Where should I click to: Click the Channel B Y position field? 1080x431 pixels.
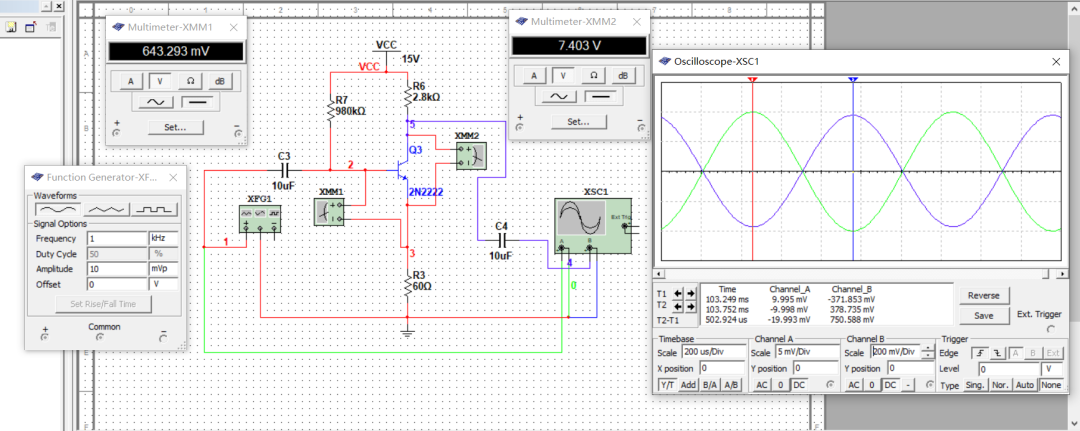tap(911, 368)
